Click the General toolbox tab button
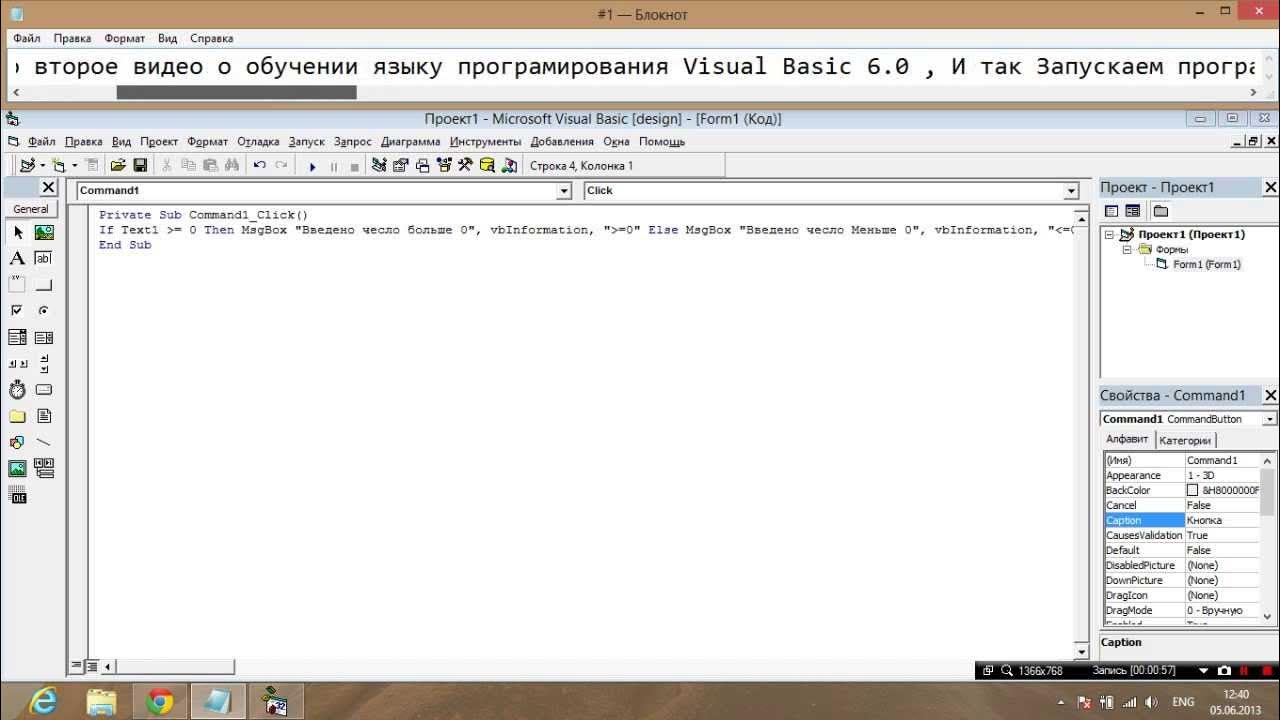 pyautogui.click(x=31, y=209)
